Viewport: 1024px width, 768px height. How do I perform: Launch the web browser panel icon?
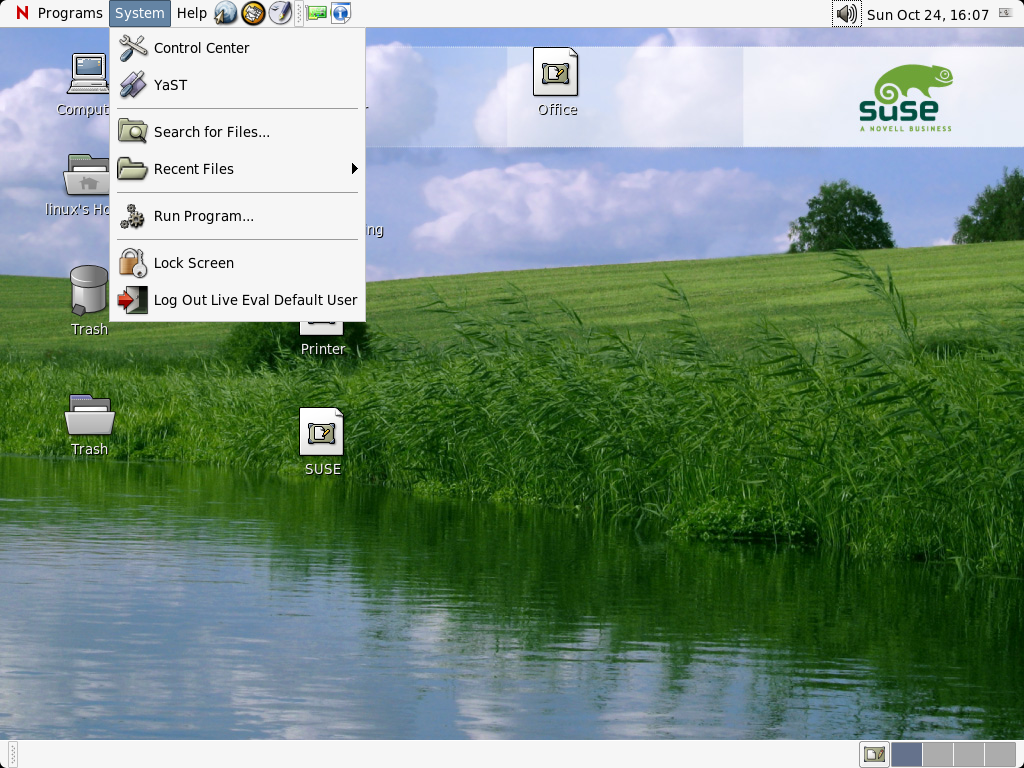(x=225, y=13)
